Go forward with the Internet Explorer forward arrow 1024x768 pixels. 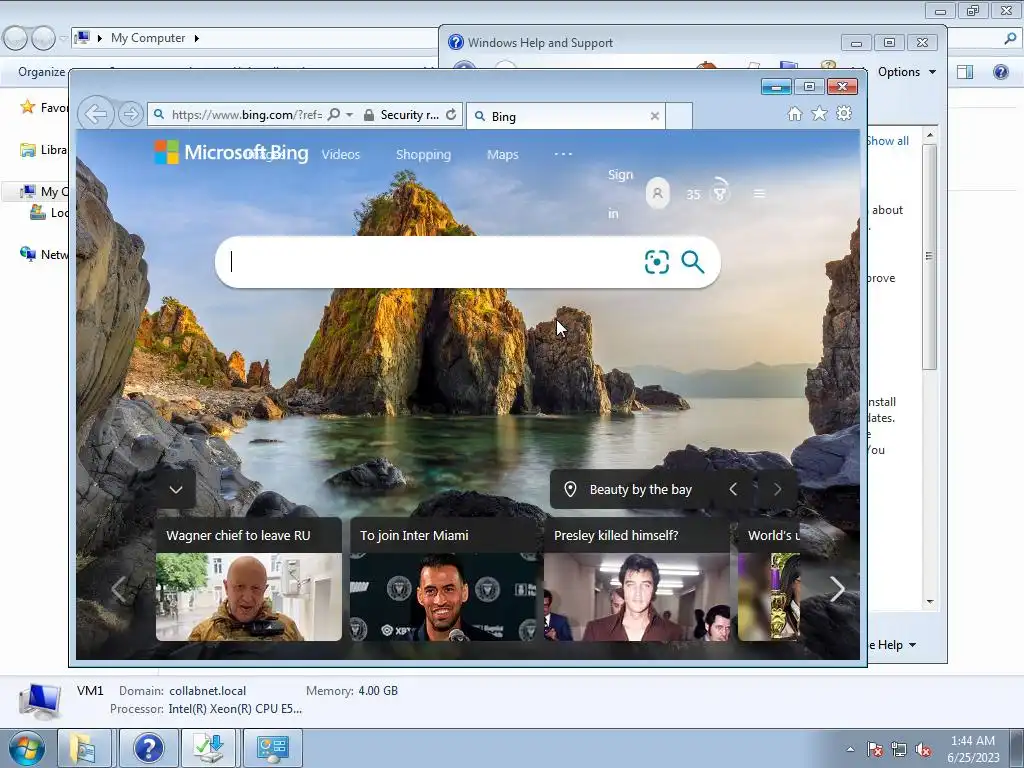[131, 114]
